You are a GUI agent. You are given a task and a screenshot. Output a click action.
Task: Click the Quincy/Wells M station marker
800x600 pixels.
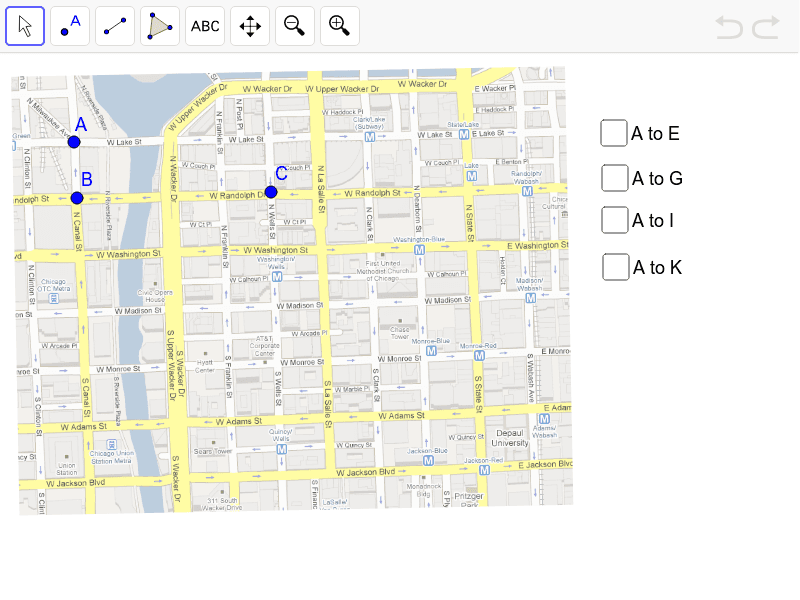pyautogui.click(x=282, y=449)
